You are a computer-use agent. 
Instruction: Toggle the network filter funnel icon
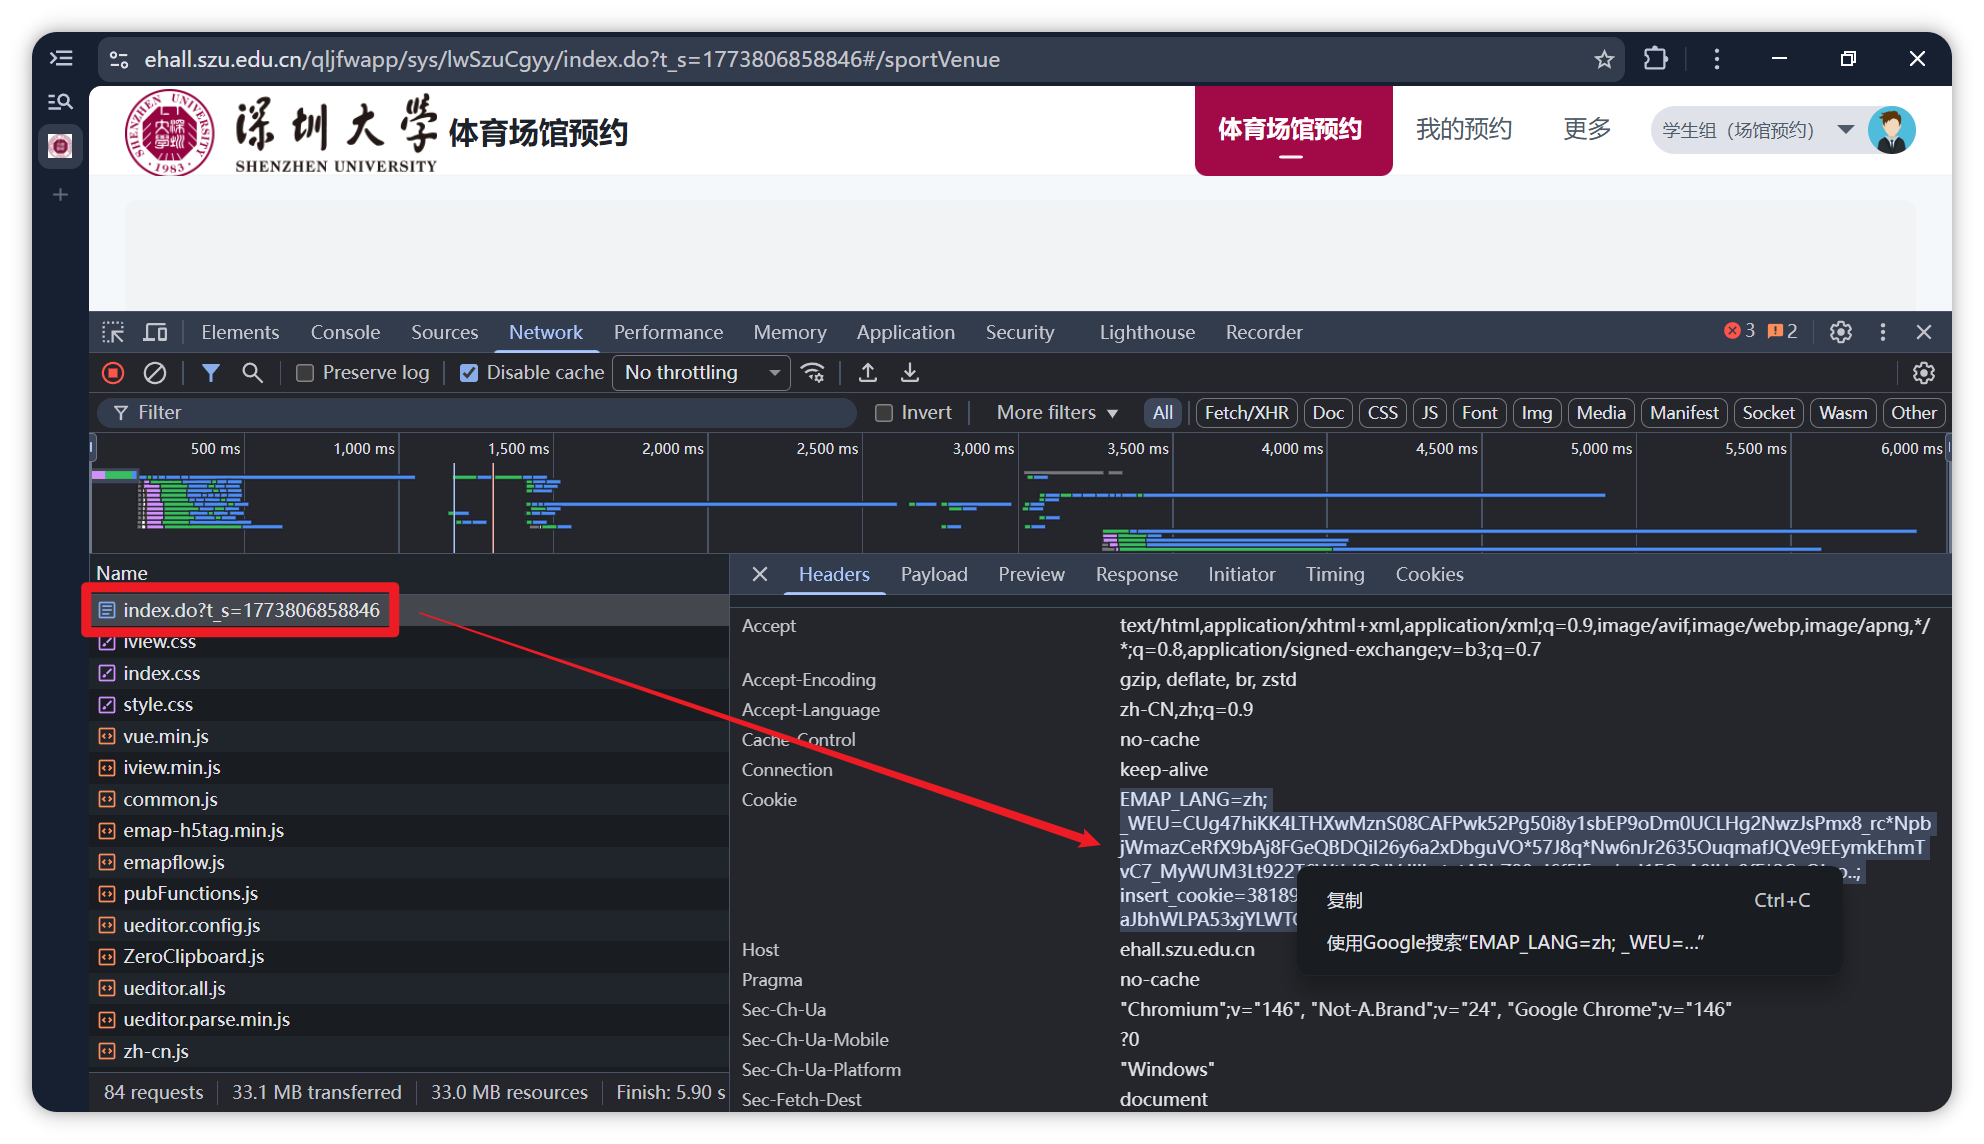click(x=211, y=373)
